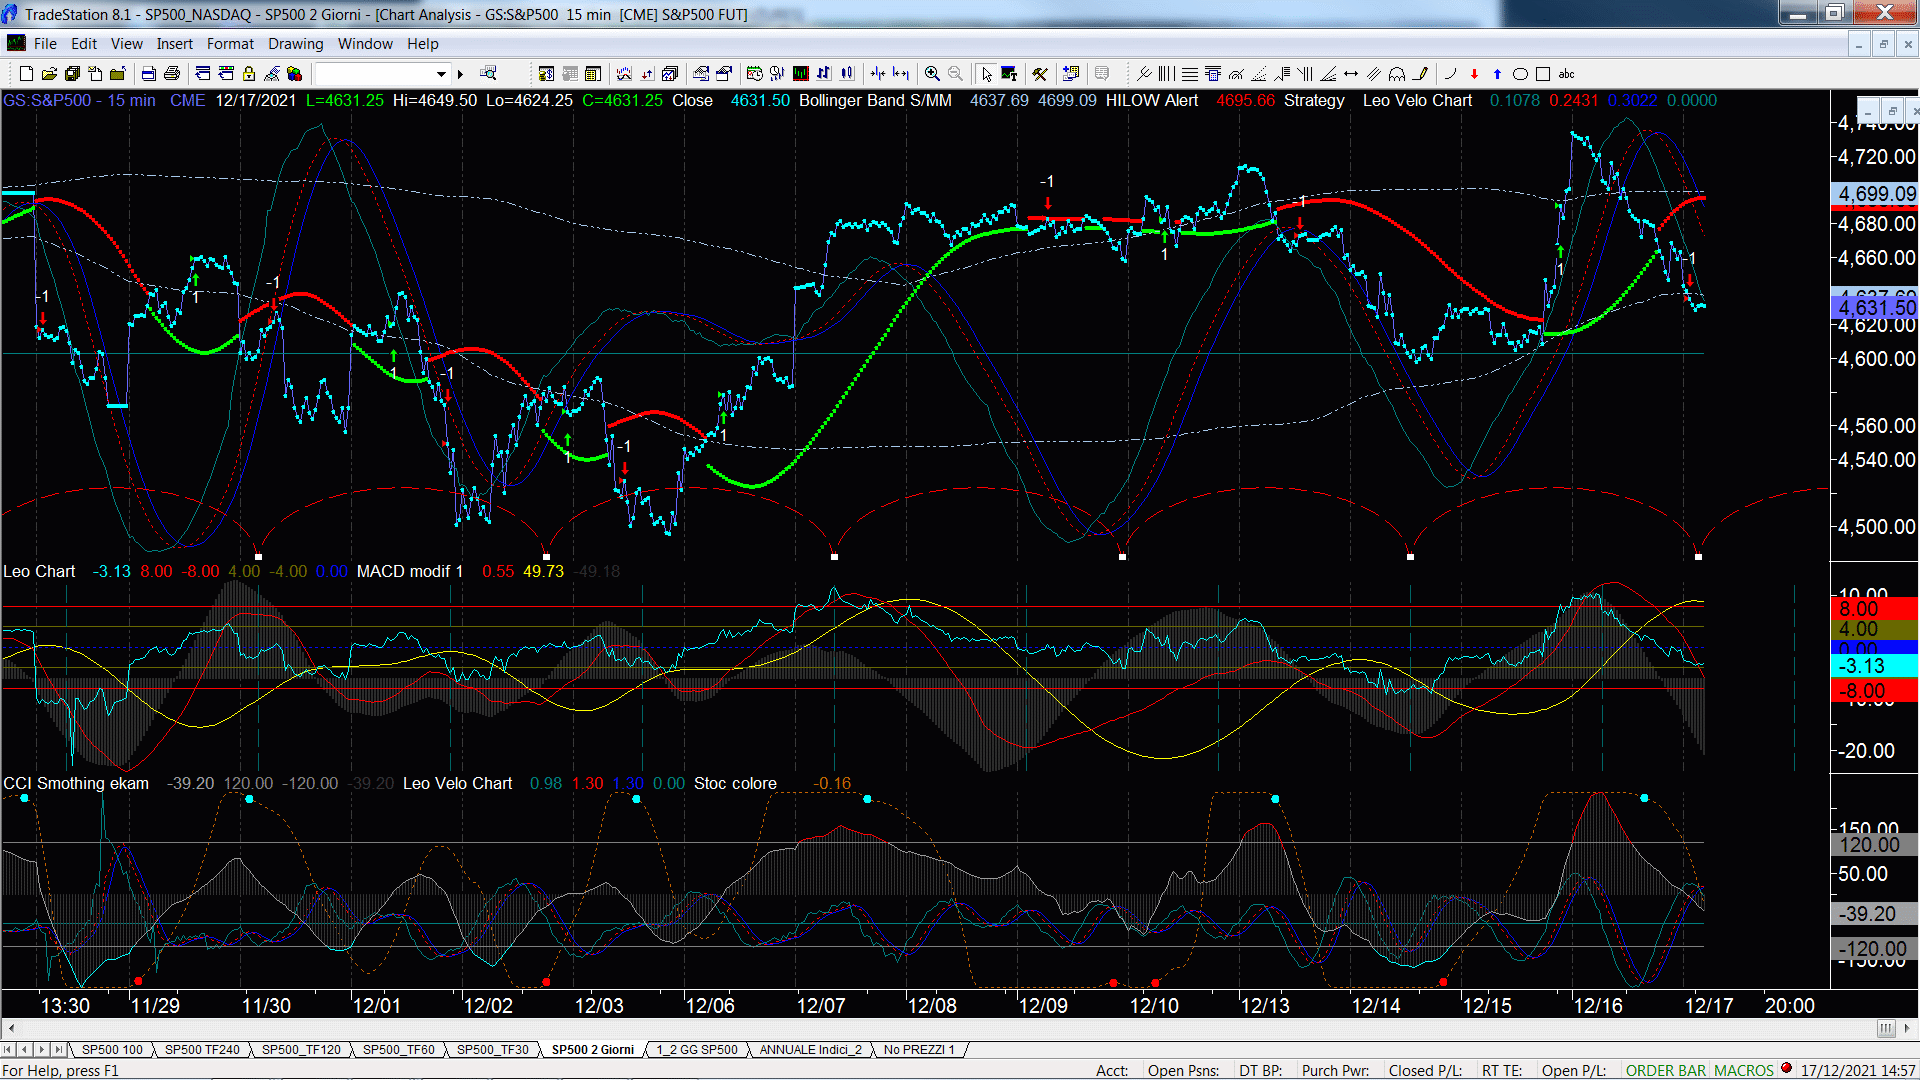Click the angle line drawing tool
Viewport: 1920px width, 1080px height.
pos(1328,74)
